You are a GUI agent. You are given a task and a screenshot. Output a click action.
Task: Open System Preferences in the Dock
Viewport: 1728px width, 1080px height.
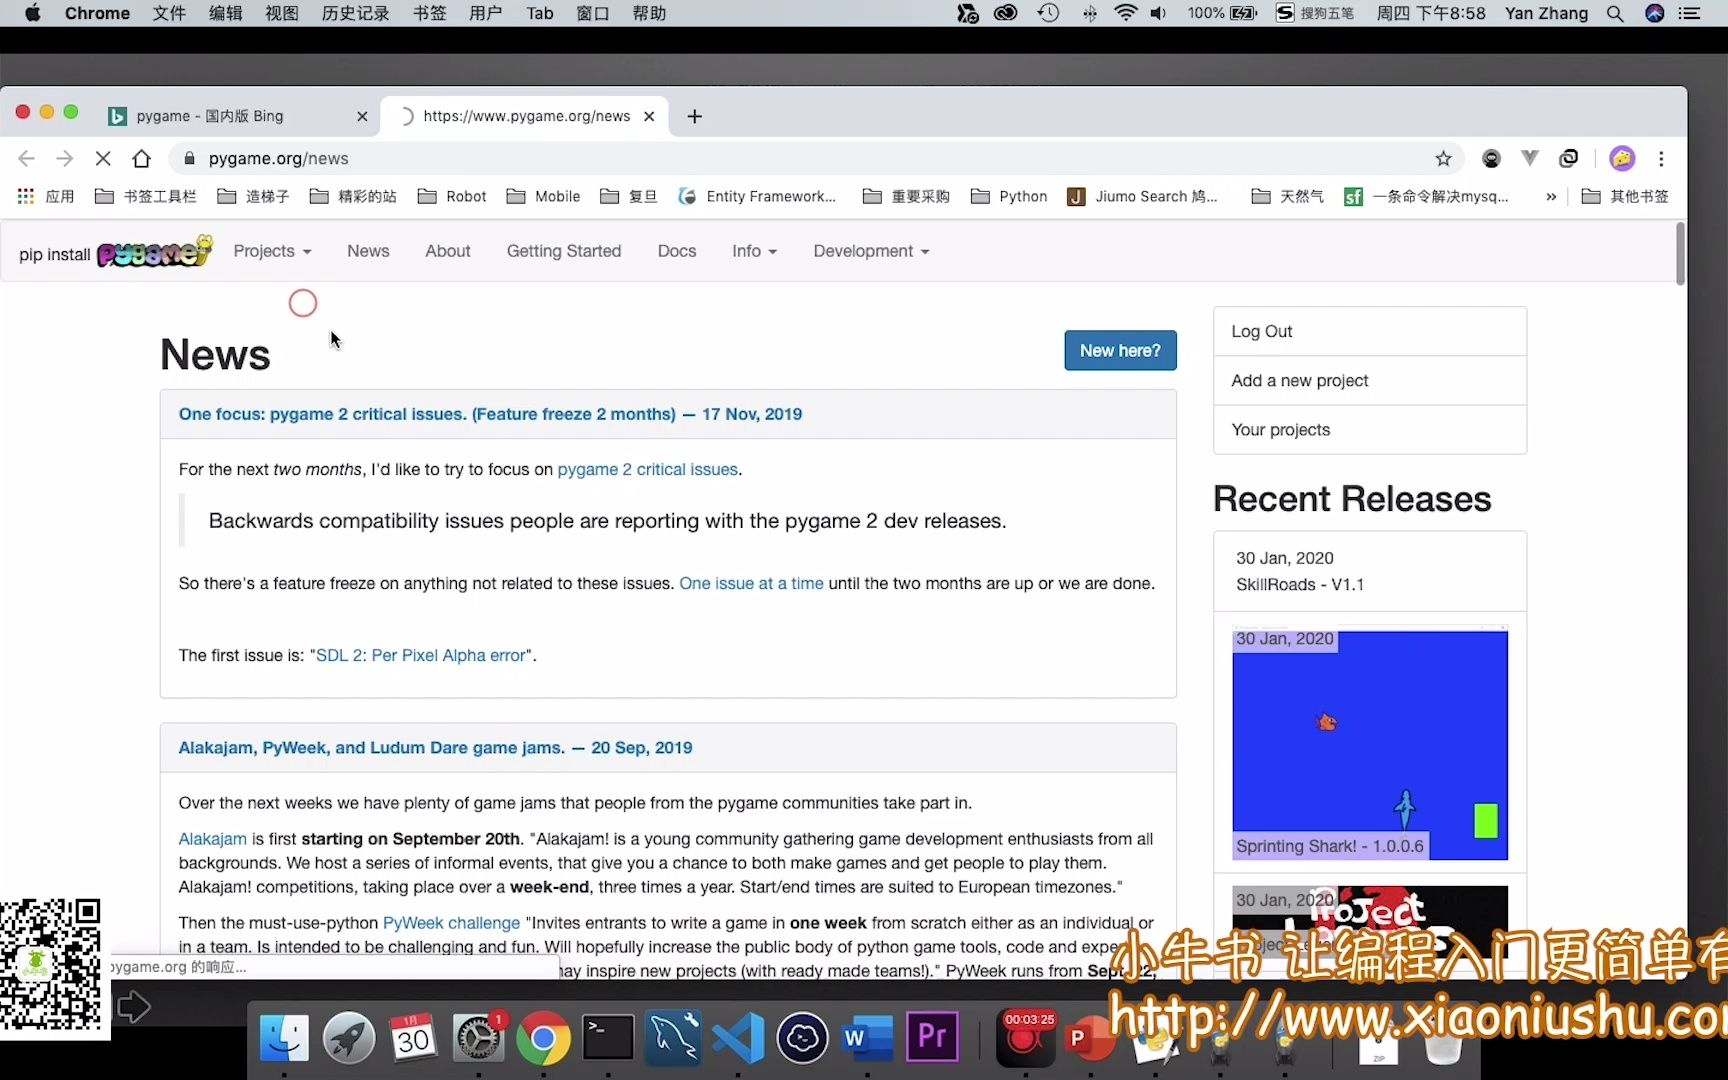coord(478,1038)
